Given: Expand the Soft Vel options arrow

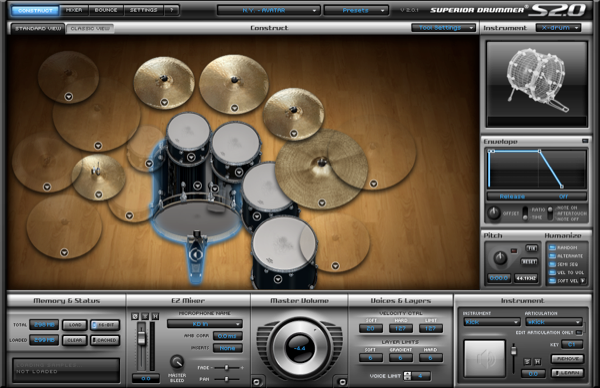Looking at the screenshot, I should [x=582, y=281].
